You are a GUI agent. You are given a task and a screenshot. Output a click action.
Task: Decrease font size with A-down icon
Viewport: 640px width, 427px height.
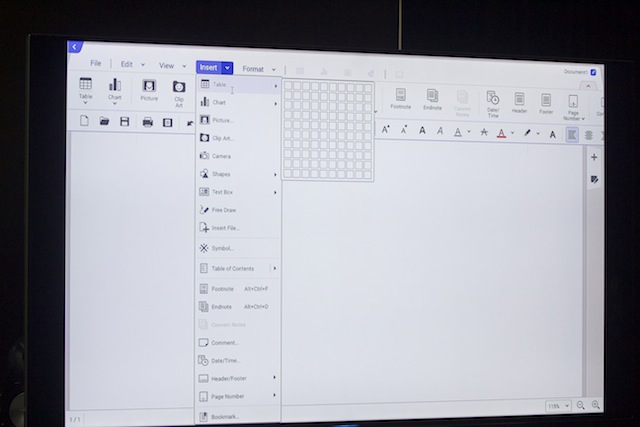click(x=404, y=130)
